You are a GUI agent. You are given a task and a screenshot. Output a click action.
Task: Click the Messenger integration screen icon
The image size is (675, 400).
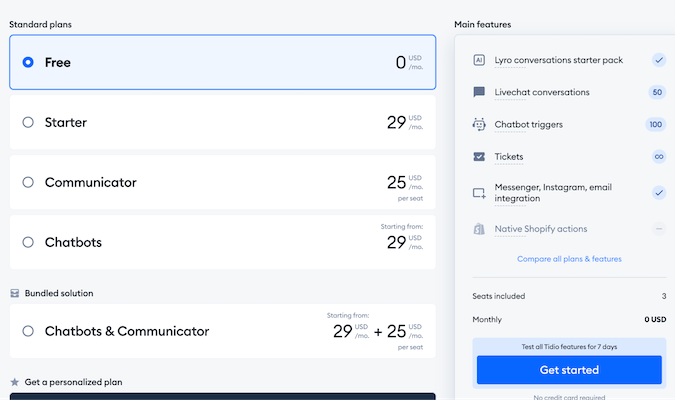478,192
